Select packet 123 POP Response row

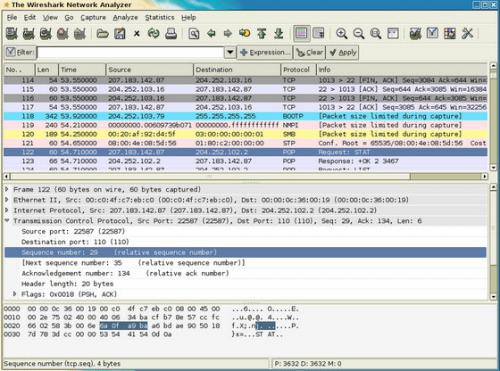(246, 161)
